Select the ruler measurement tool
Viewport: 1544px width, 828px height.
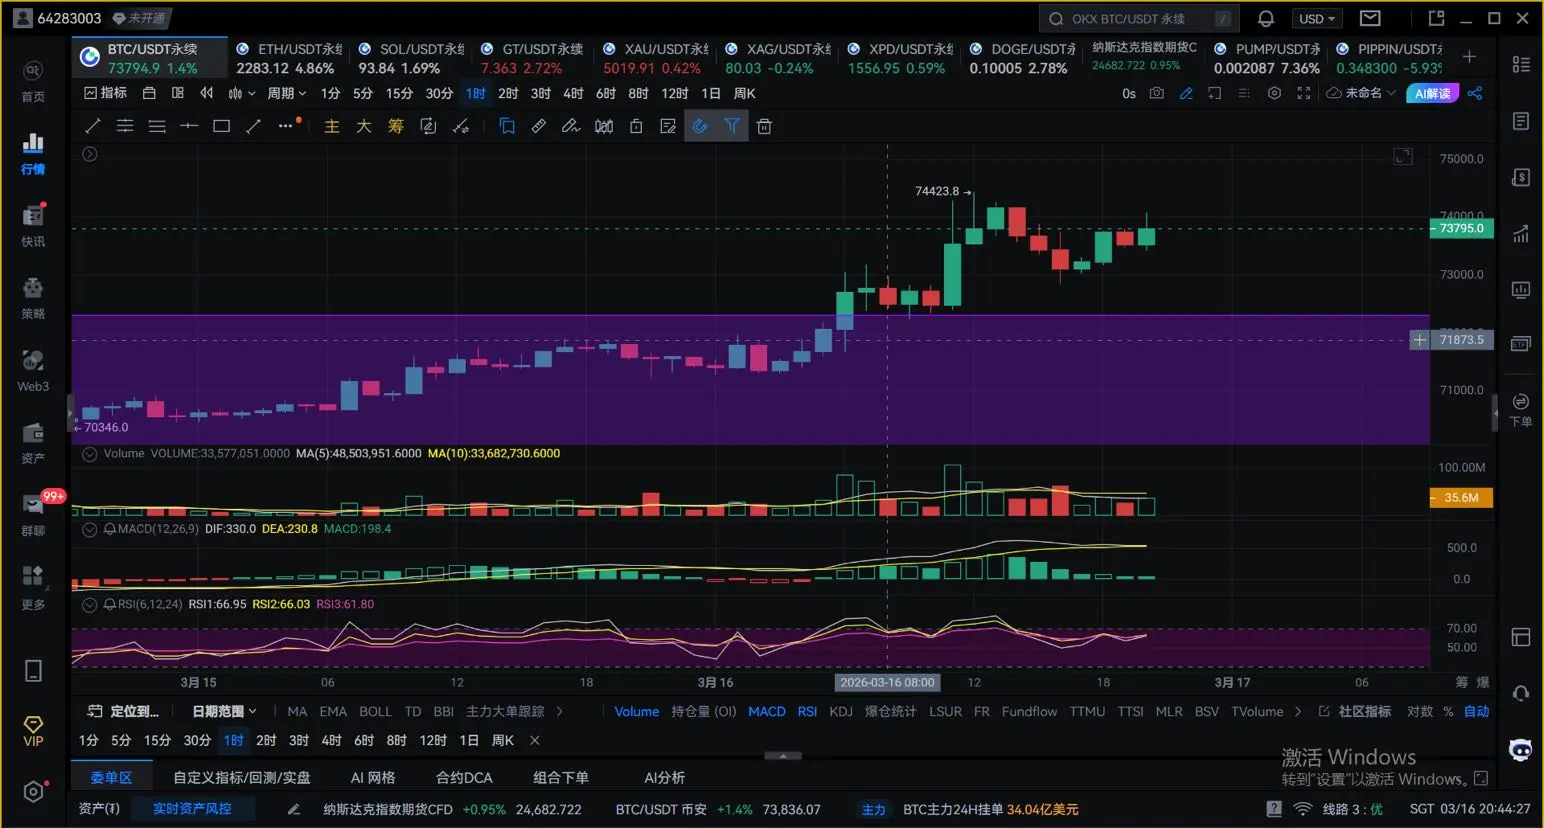pos(539,126)
